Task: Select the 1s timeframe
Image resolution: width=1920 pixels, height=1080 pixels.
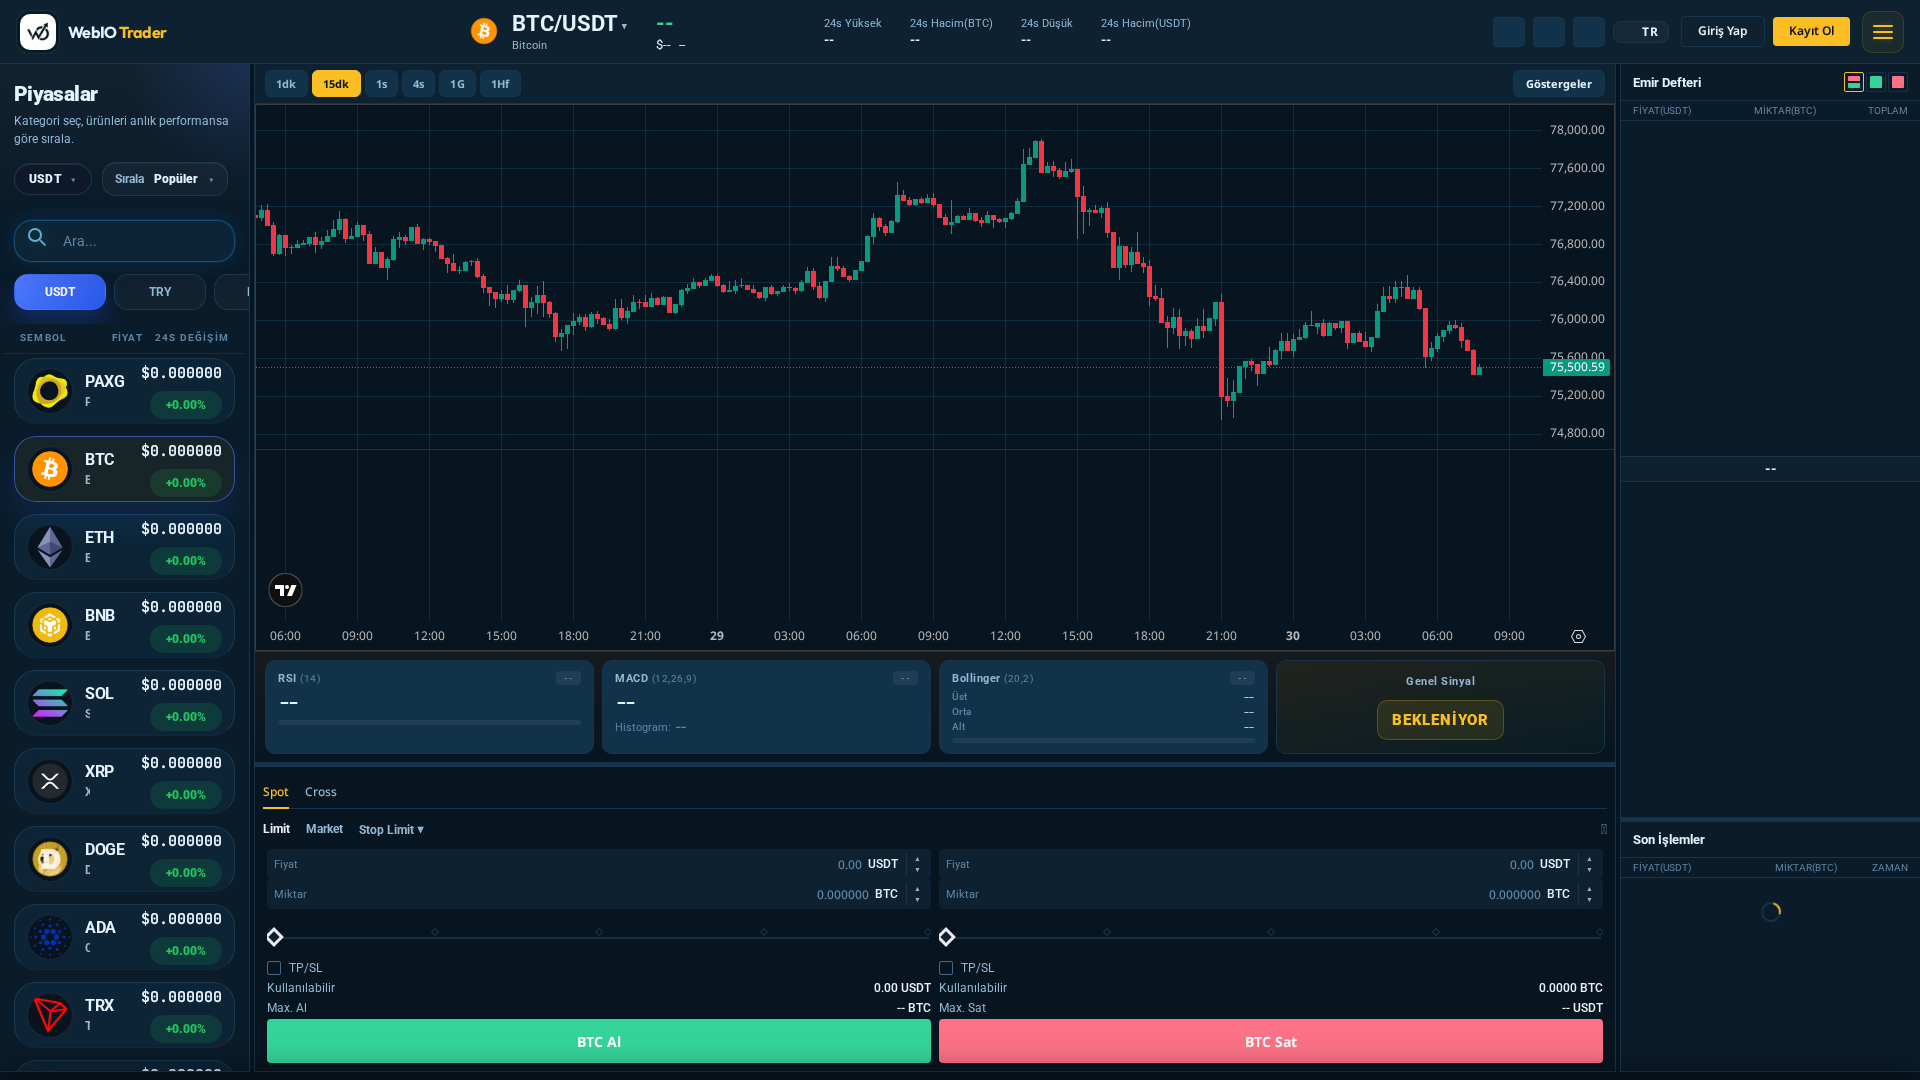Action: 382,84
